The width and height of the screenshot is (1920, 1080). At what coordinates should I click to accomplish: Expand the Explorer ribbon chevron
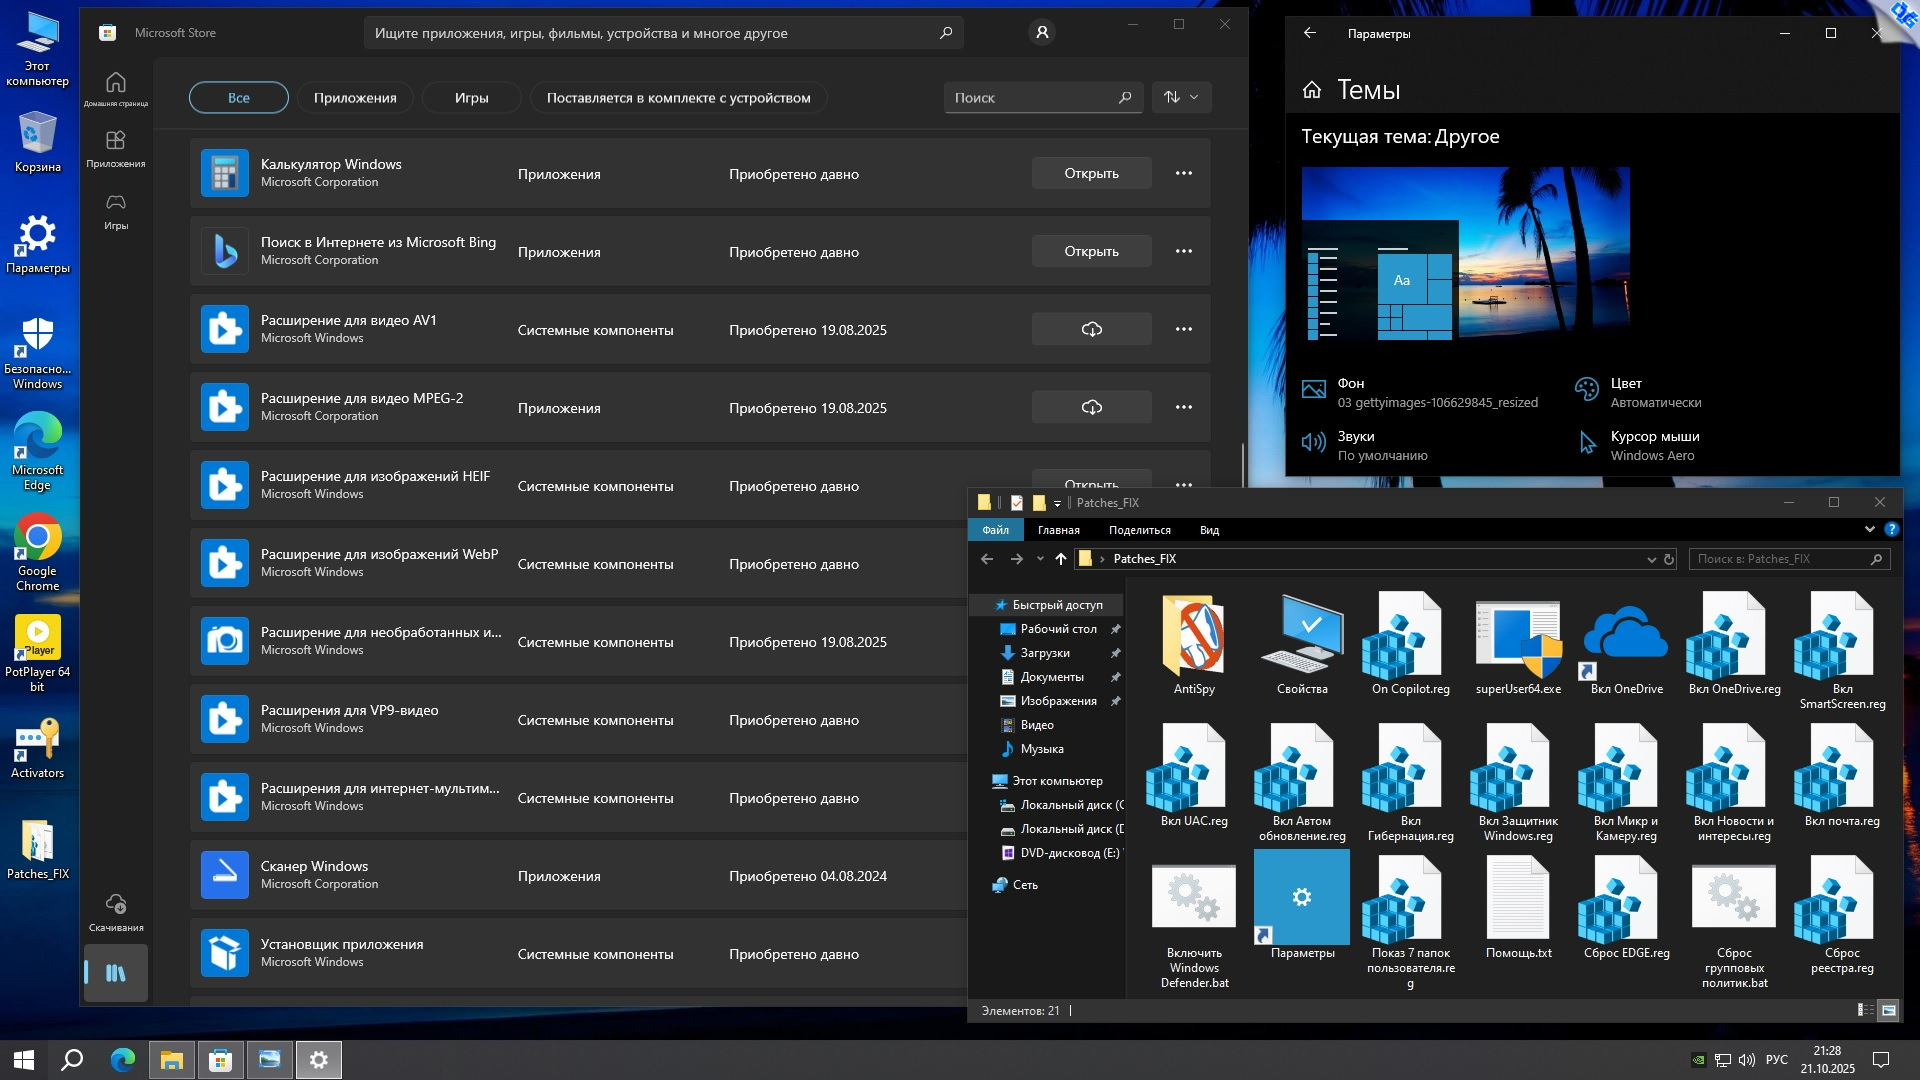coord(1869,529)
